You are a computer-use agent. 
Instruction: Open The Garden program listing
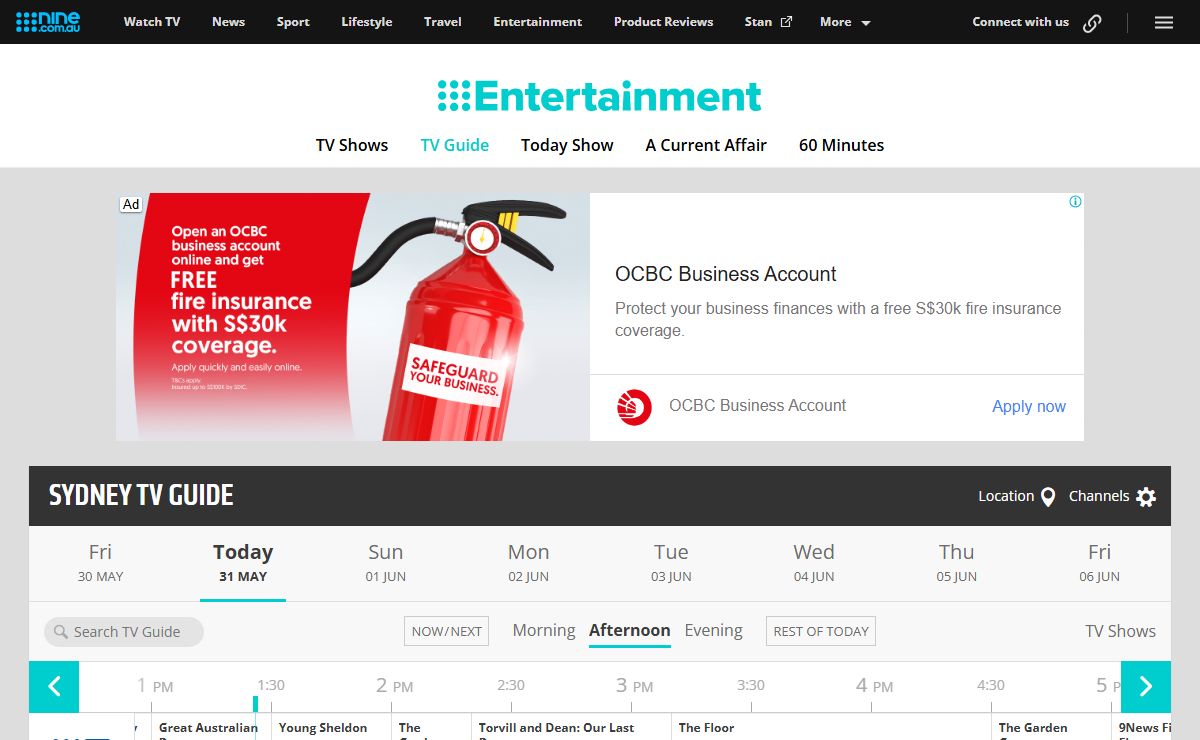pyautogui.click(x=1051, y=727)
